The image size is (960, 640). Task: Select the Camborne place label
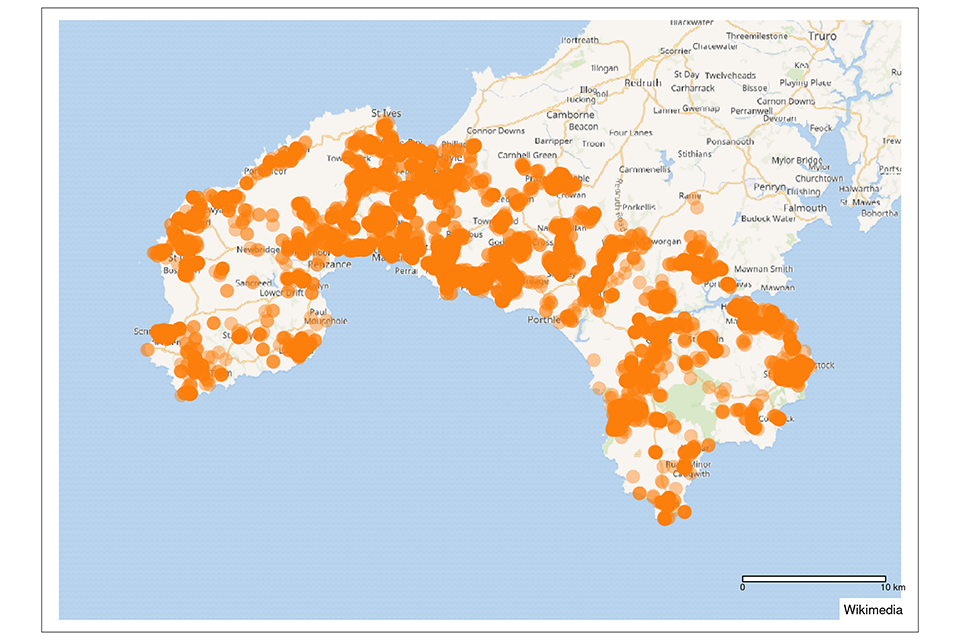tap(570, 115)
